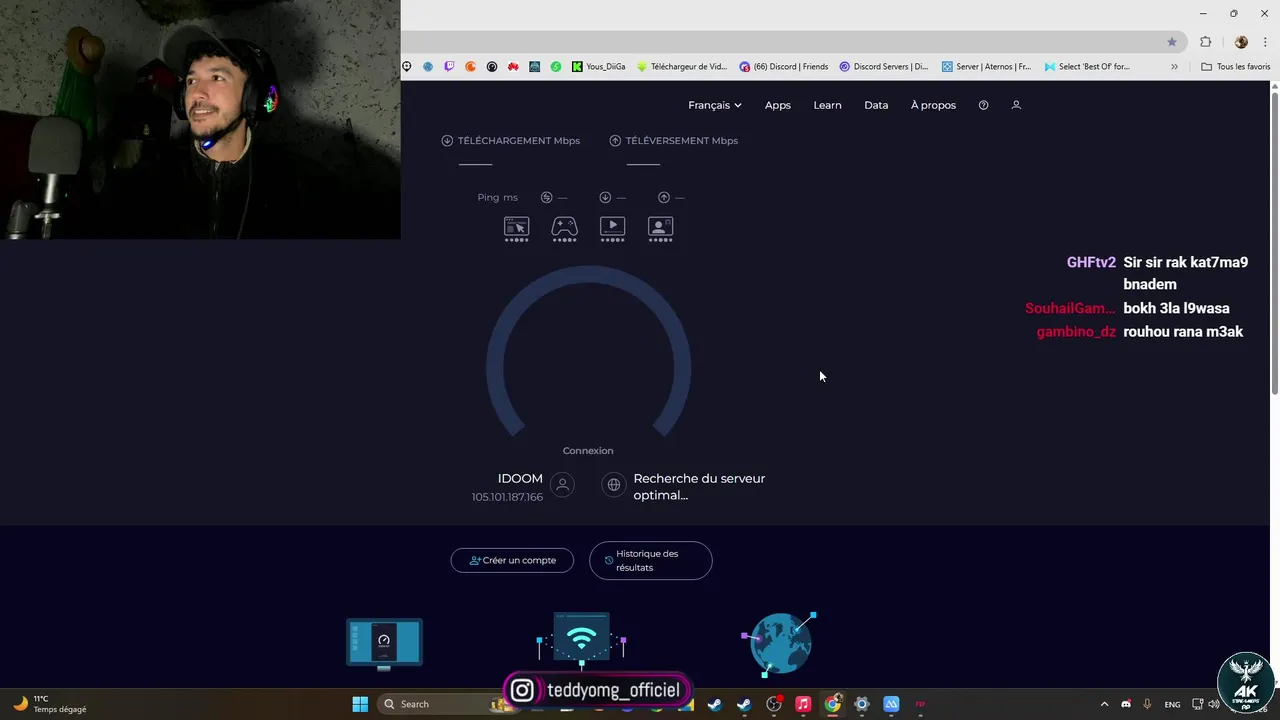Open the Chrome extensions puzzle icon
The height and width of the screenshot is (720, 1280).
point(1205,42)
